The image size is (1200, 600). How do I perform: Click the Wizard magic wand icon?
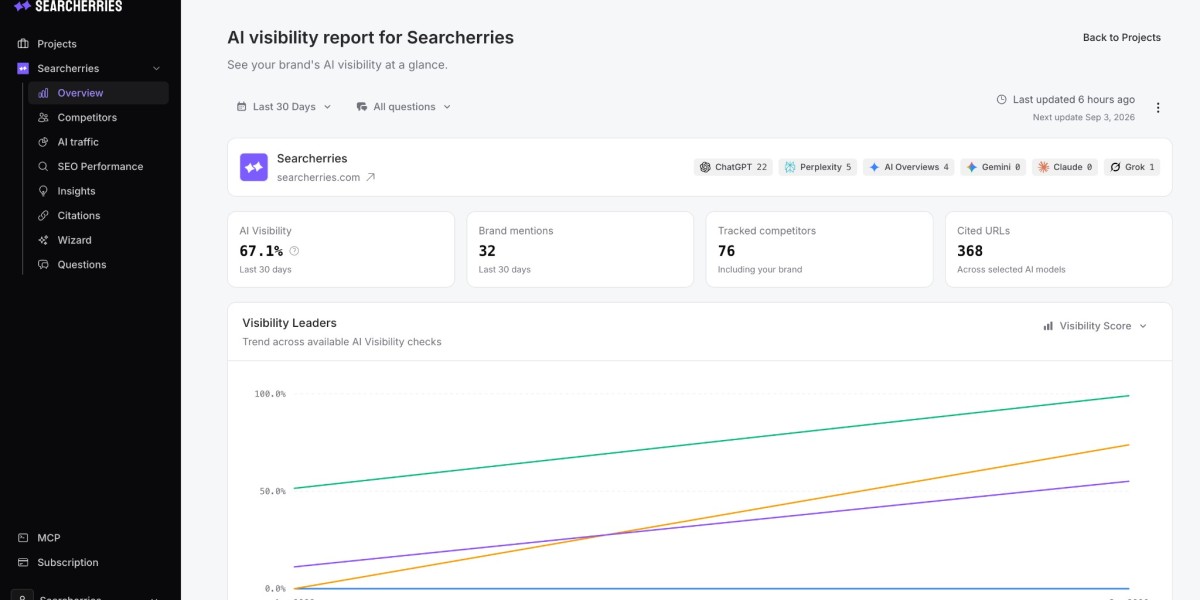(43, 240)
